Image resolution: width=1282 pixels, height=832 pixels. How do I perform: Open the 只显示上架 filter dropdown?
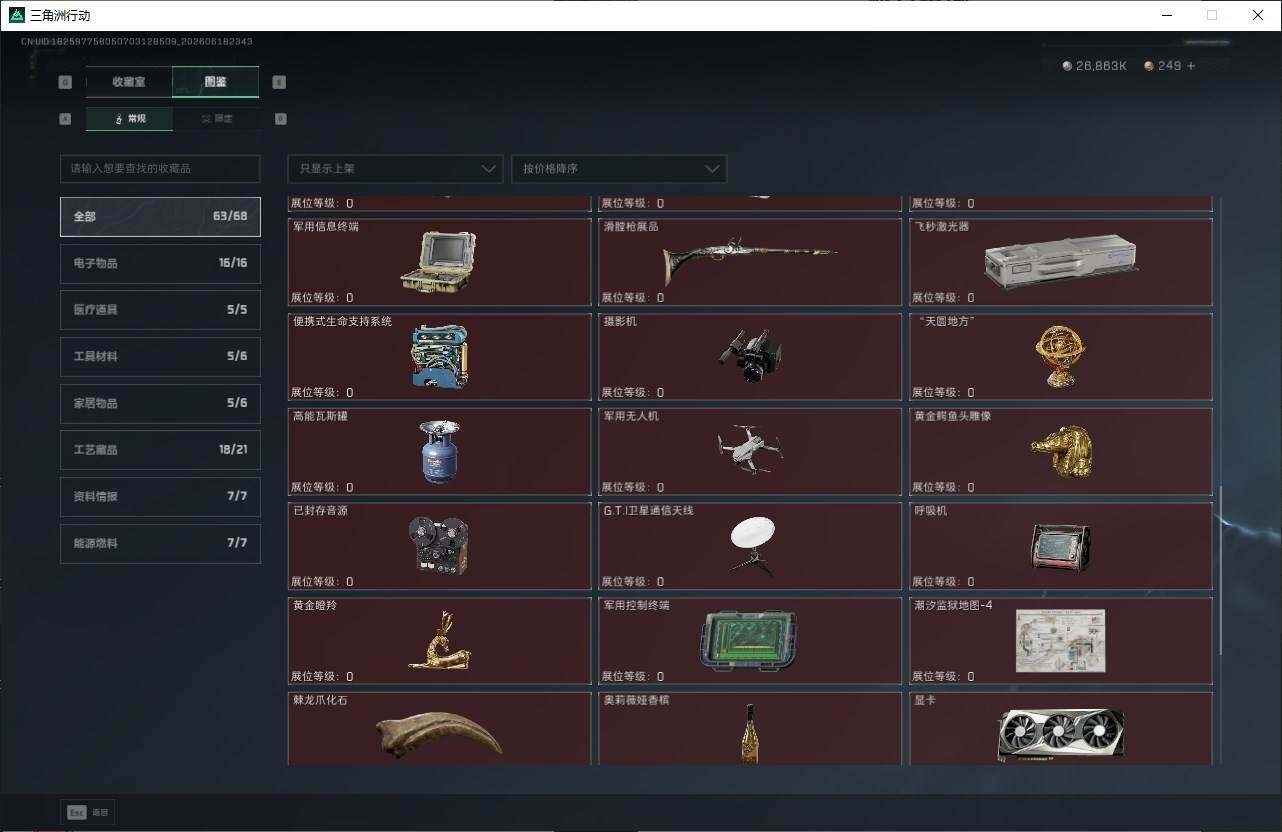pyautogui.click(x=395, y=168)
